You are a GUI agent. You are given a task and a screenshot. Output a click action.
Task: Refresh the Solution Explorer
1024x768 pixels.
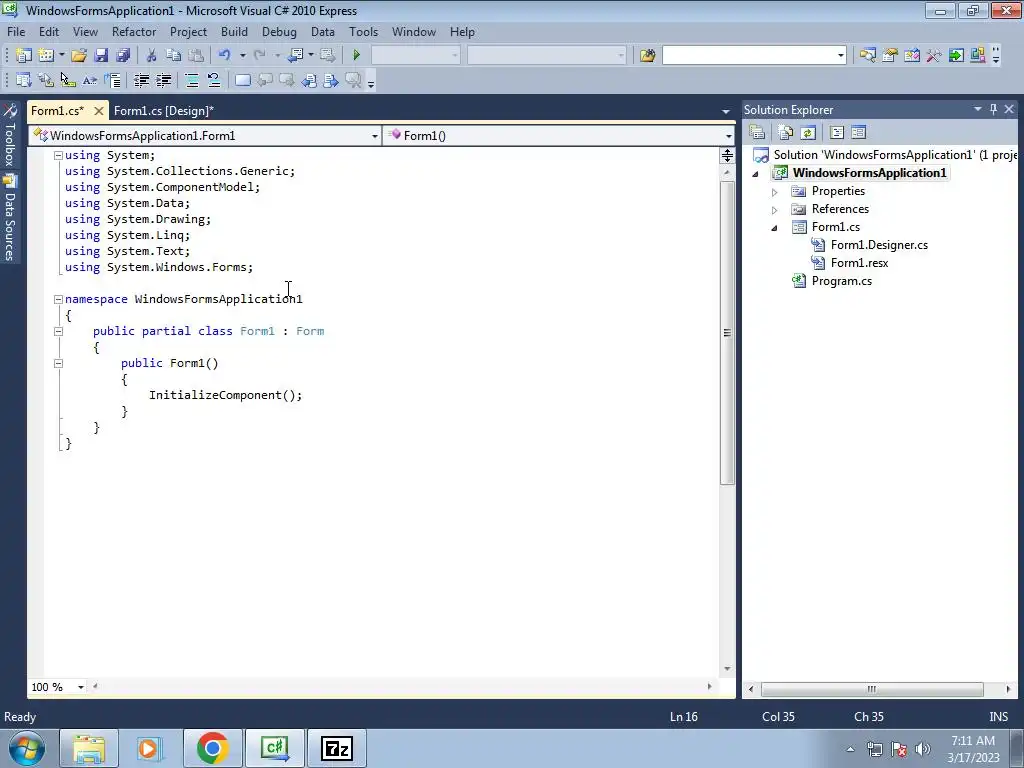808,133
